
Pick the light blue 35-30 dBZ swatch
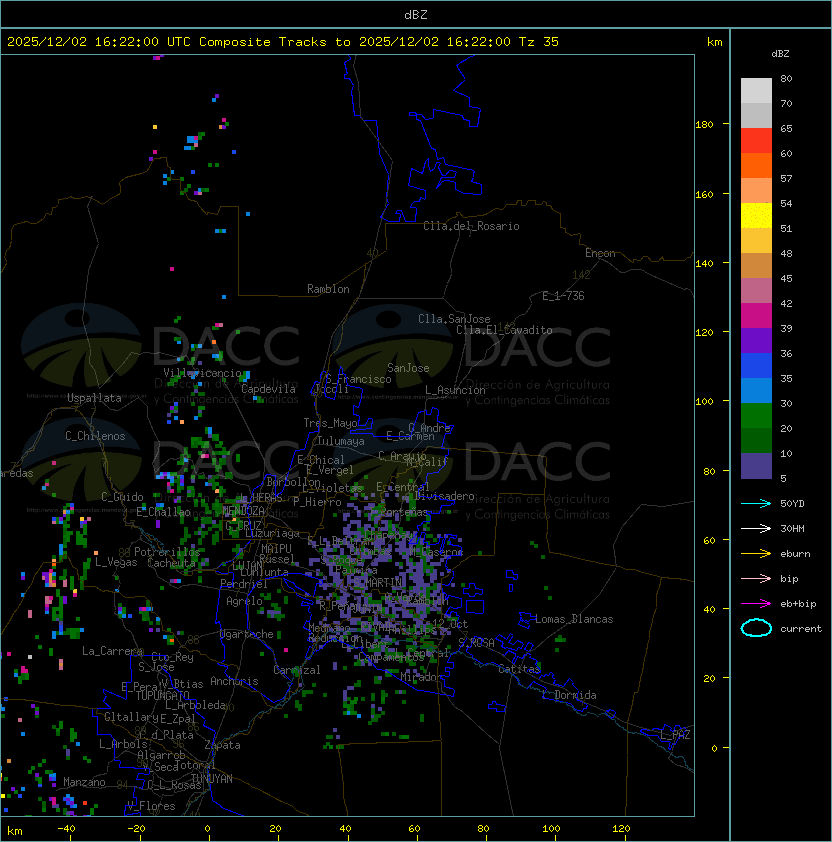point(756,391)
